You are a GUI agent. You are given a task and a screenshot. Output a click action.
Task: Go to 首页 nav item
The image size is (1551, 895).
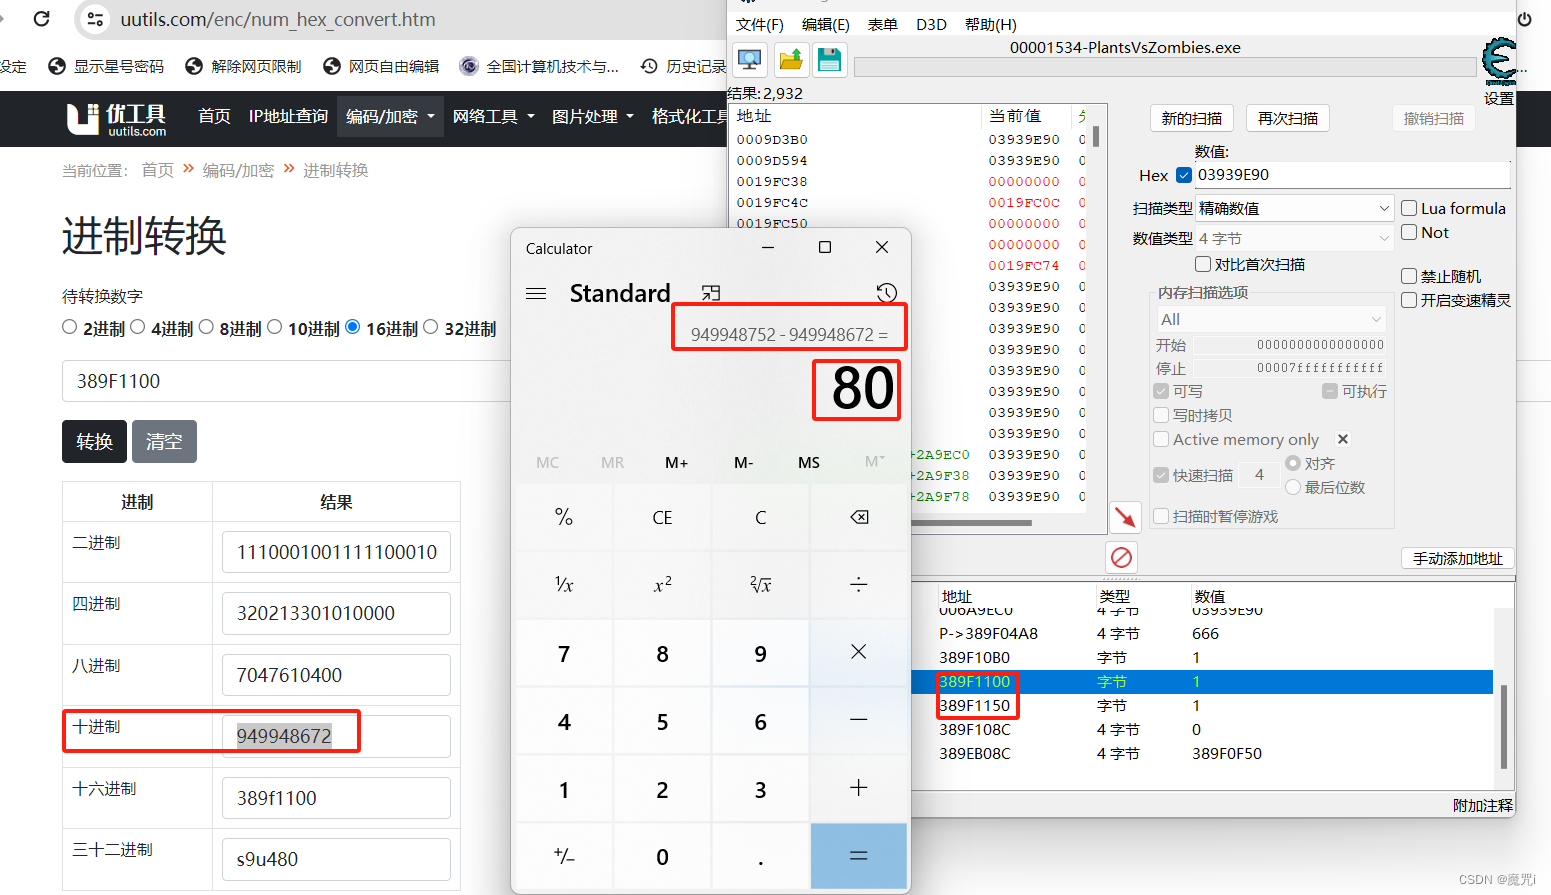tap(214, 117)
